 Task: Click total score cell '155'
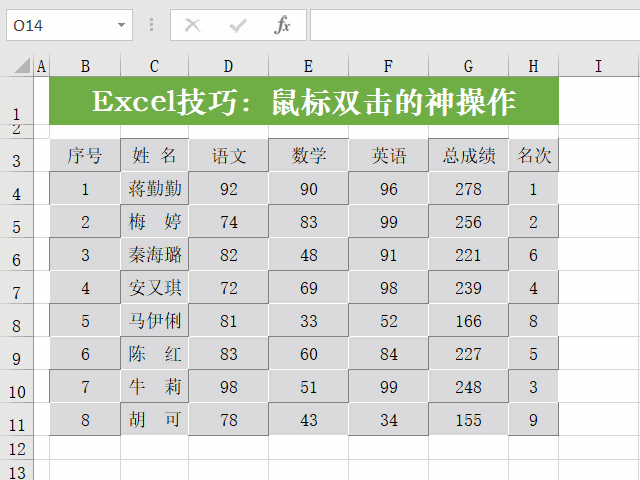click(x=468, y=419)
